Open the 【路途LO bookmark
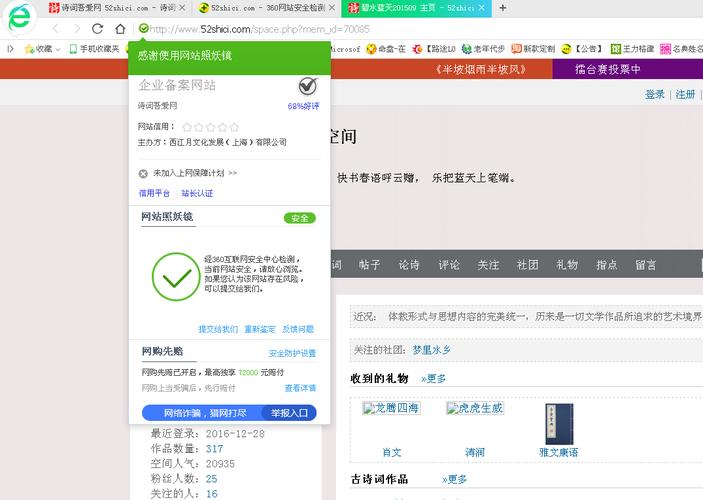Screen dimensions: 703x500 434,49
